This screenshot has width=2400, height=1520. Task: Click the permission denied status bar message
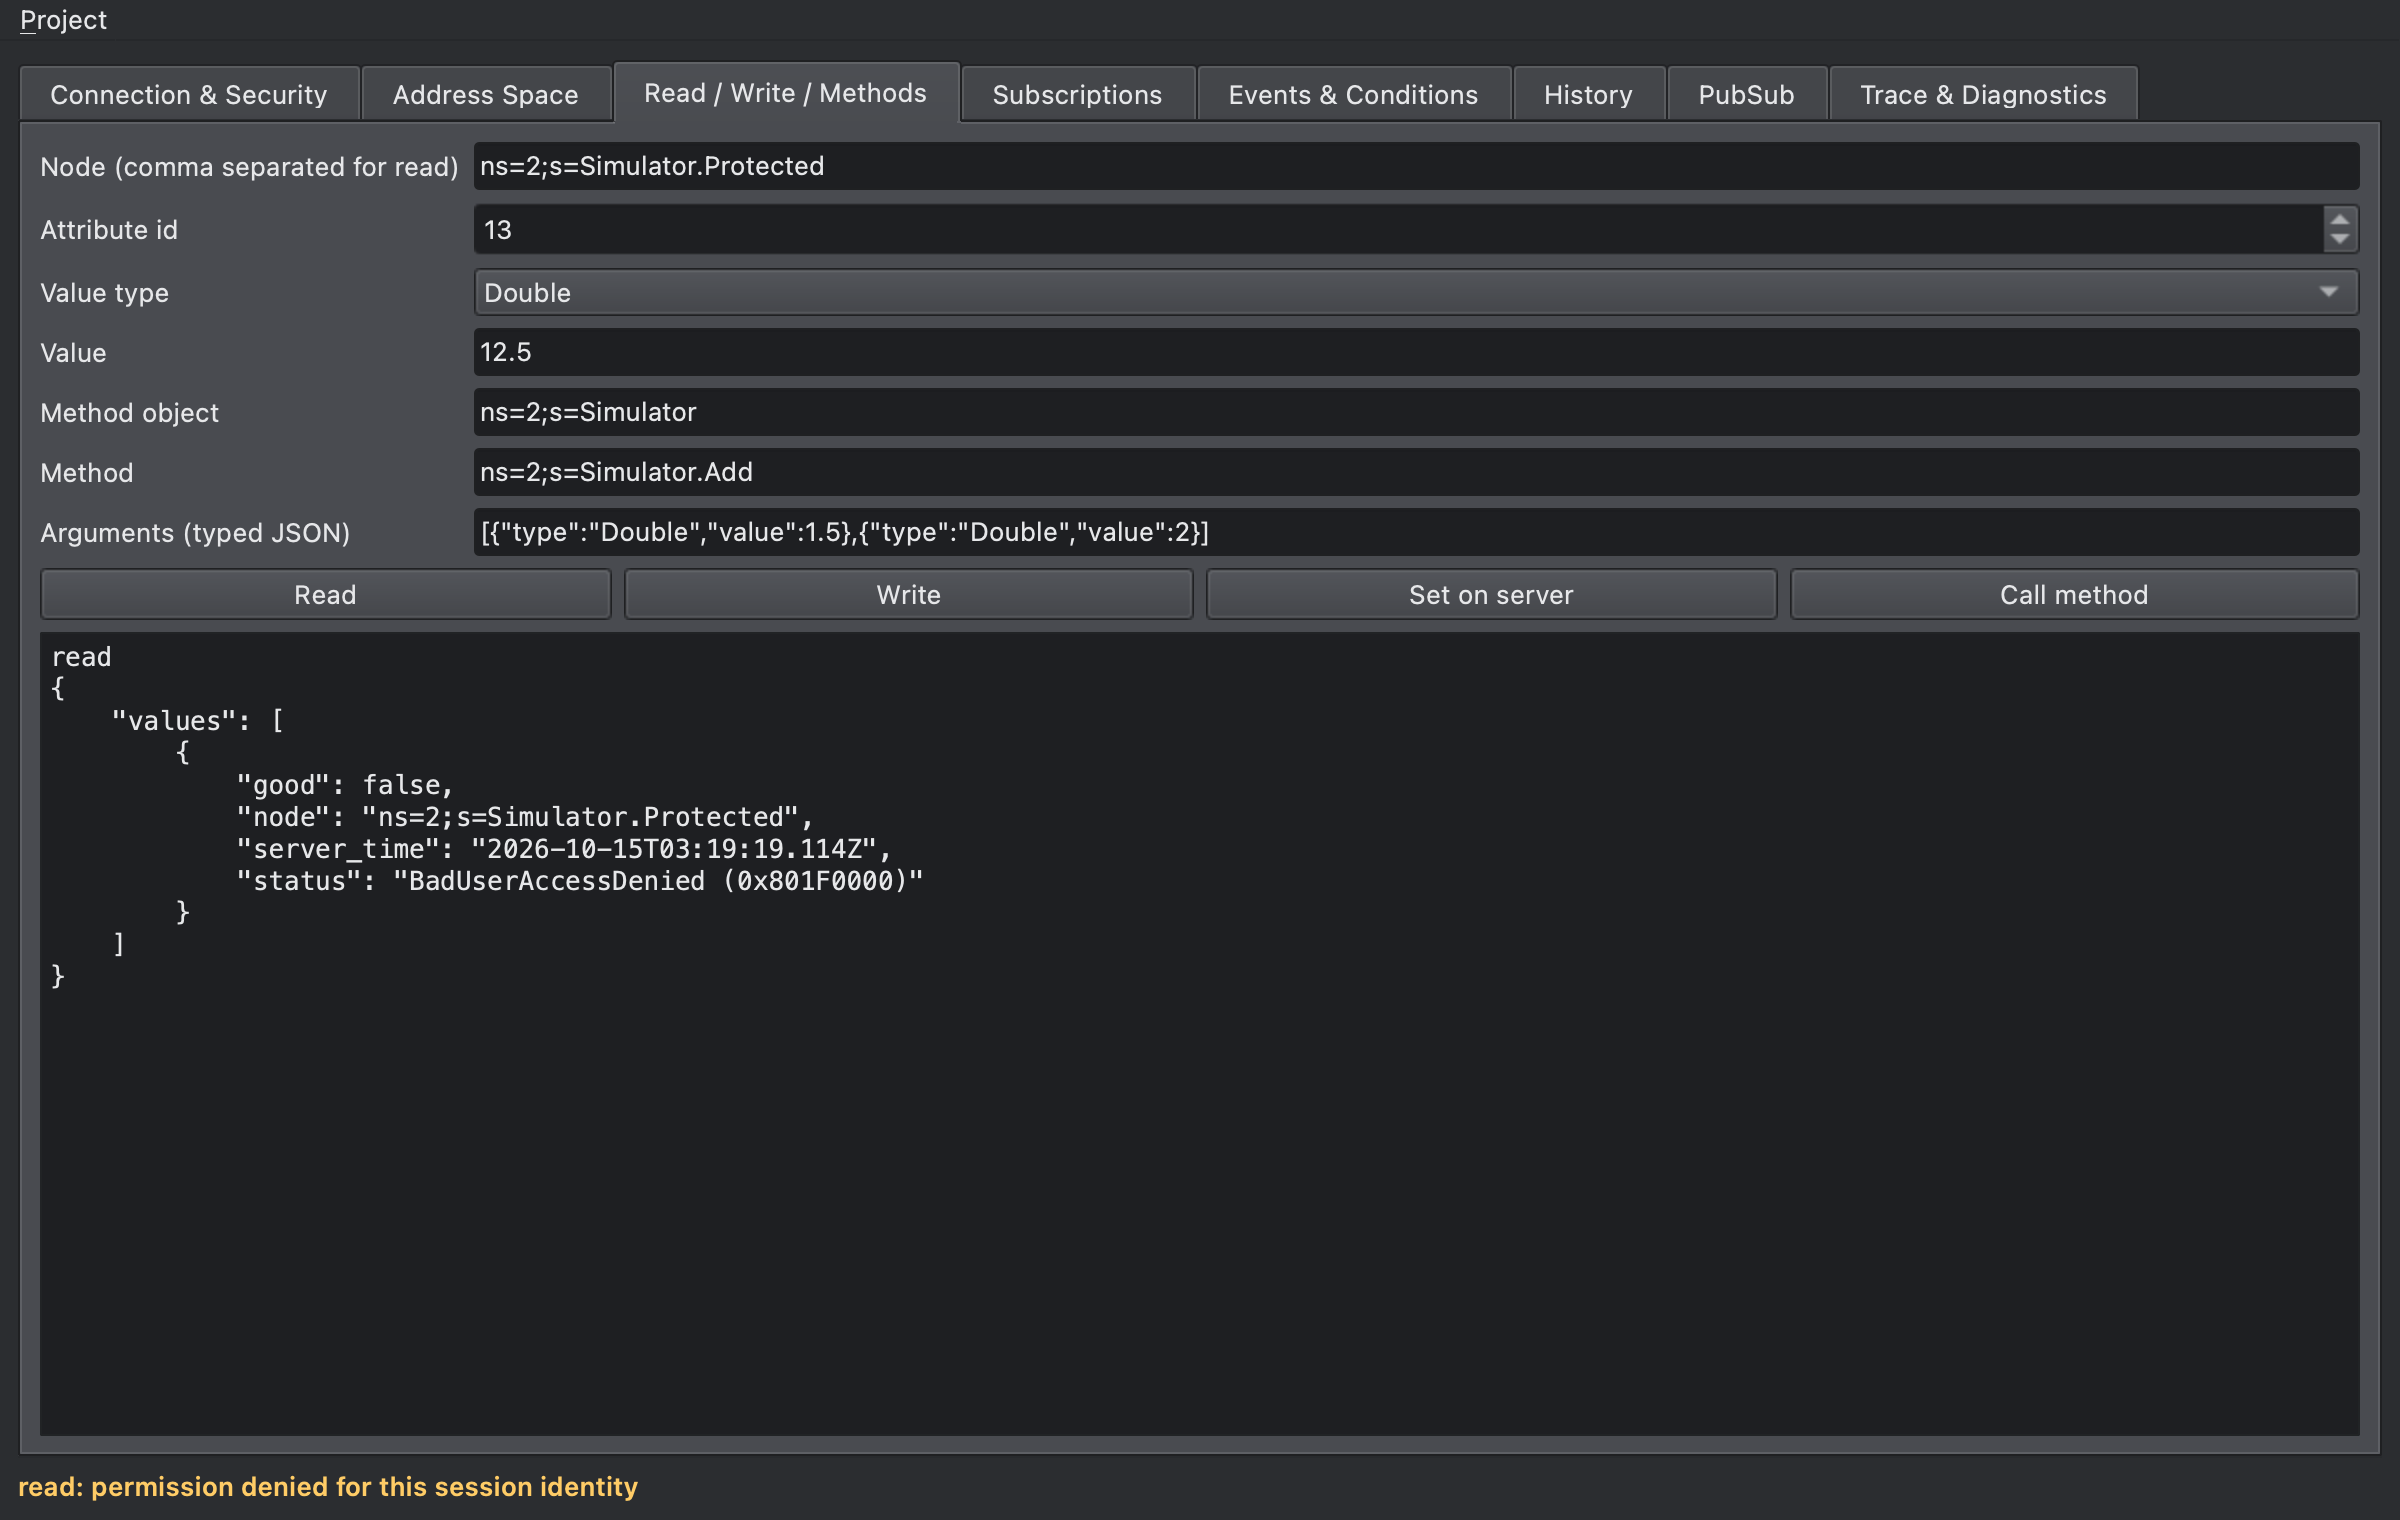point(328,1487)
